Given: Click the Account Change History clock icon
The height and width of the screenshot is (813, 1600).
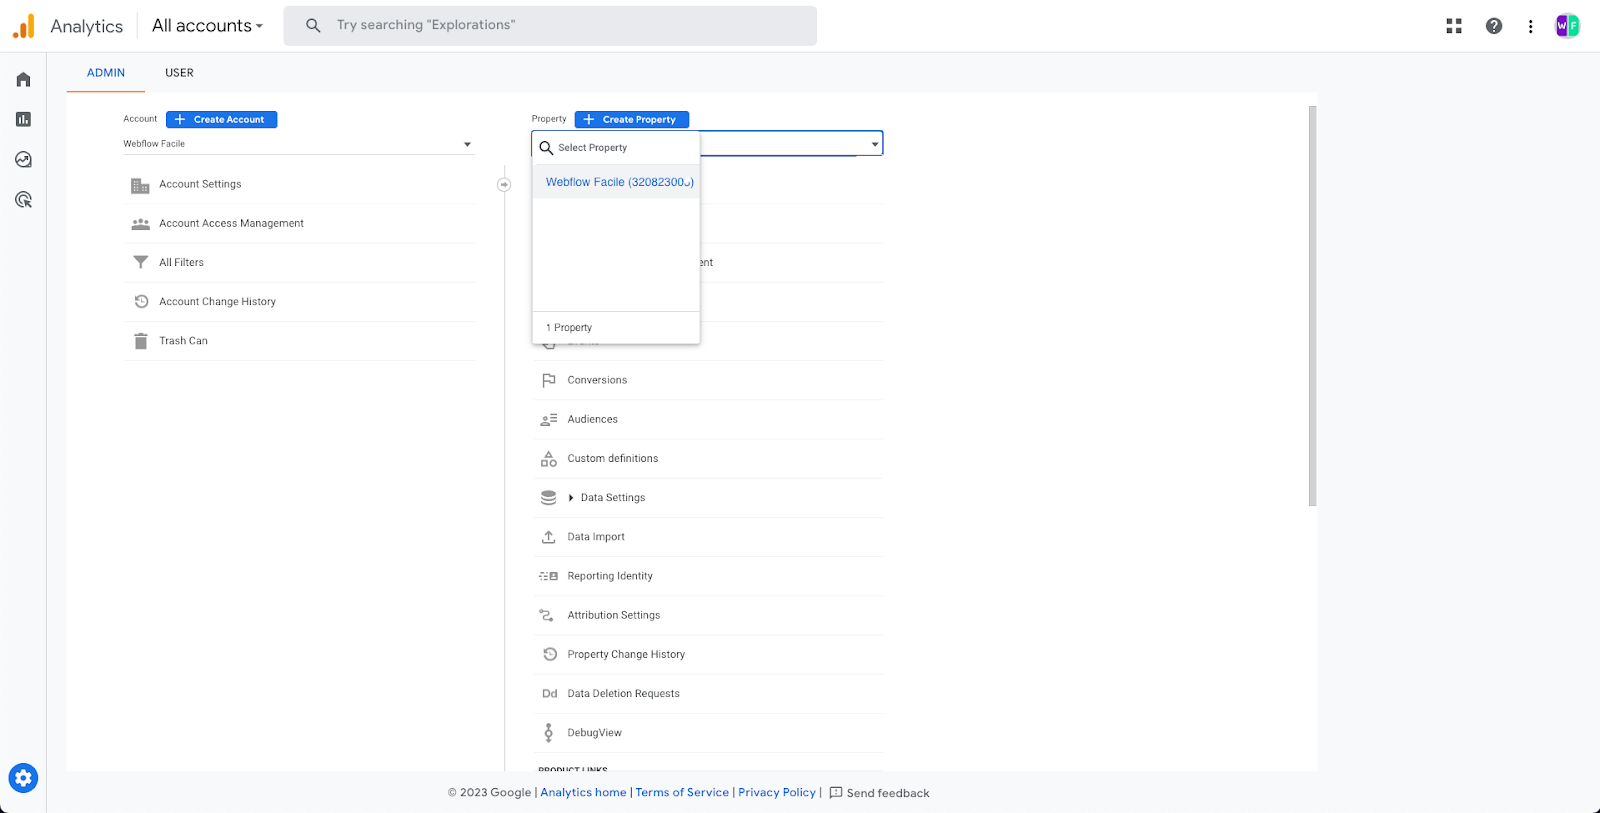Looking at the screenshot, I should [141, 301].
